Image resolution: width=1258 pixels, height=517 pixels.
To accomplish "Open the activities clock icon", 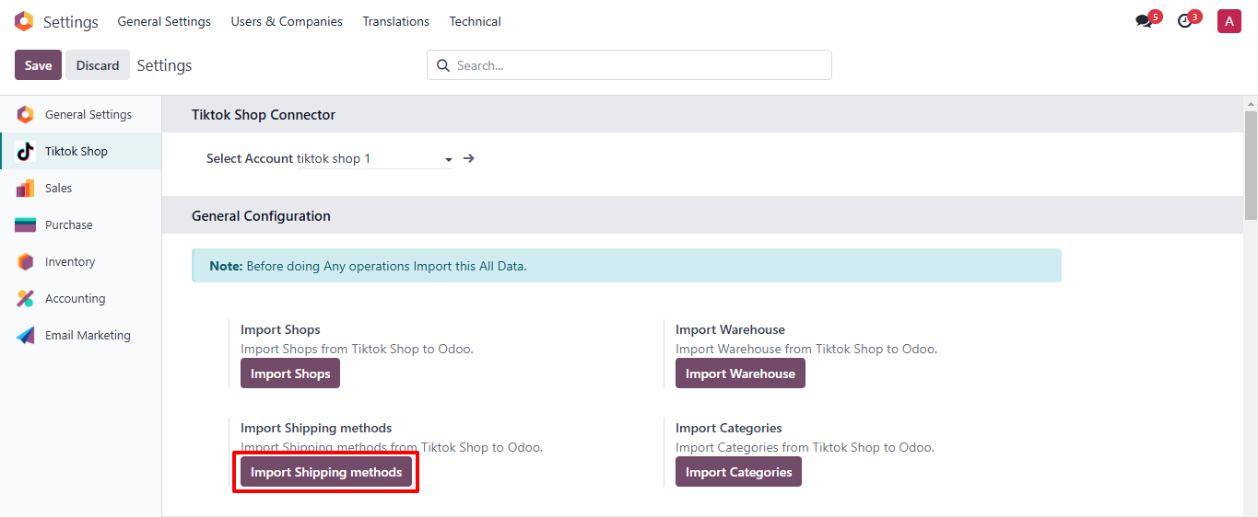I will pos(1186,21).
